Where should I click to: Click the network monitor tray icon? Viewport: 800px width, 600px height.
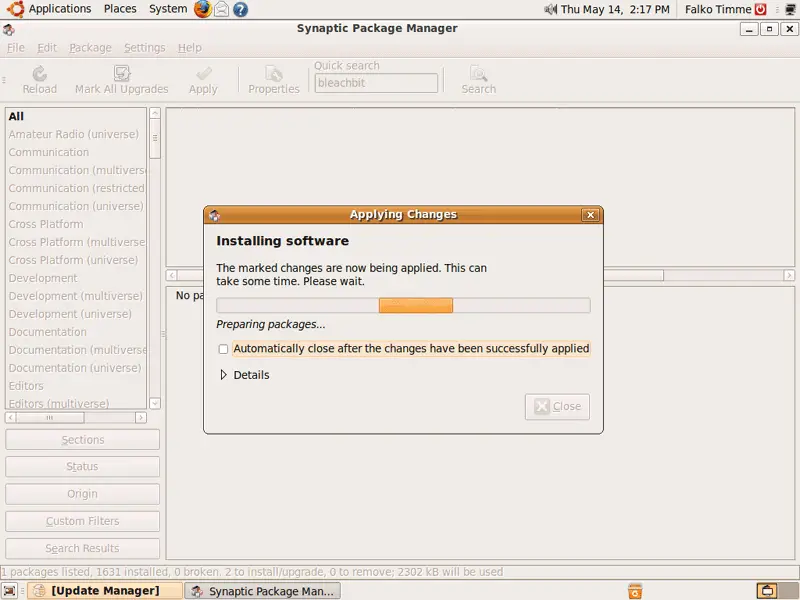(x=791, y=9)
